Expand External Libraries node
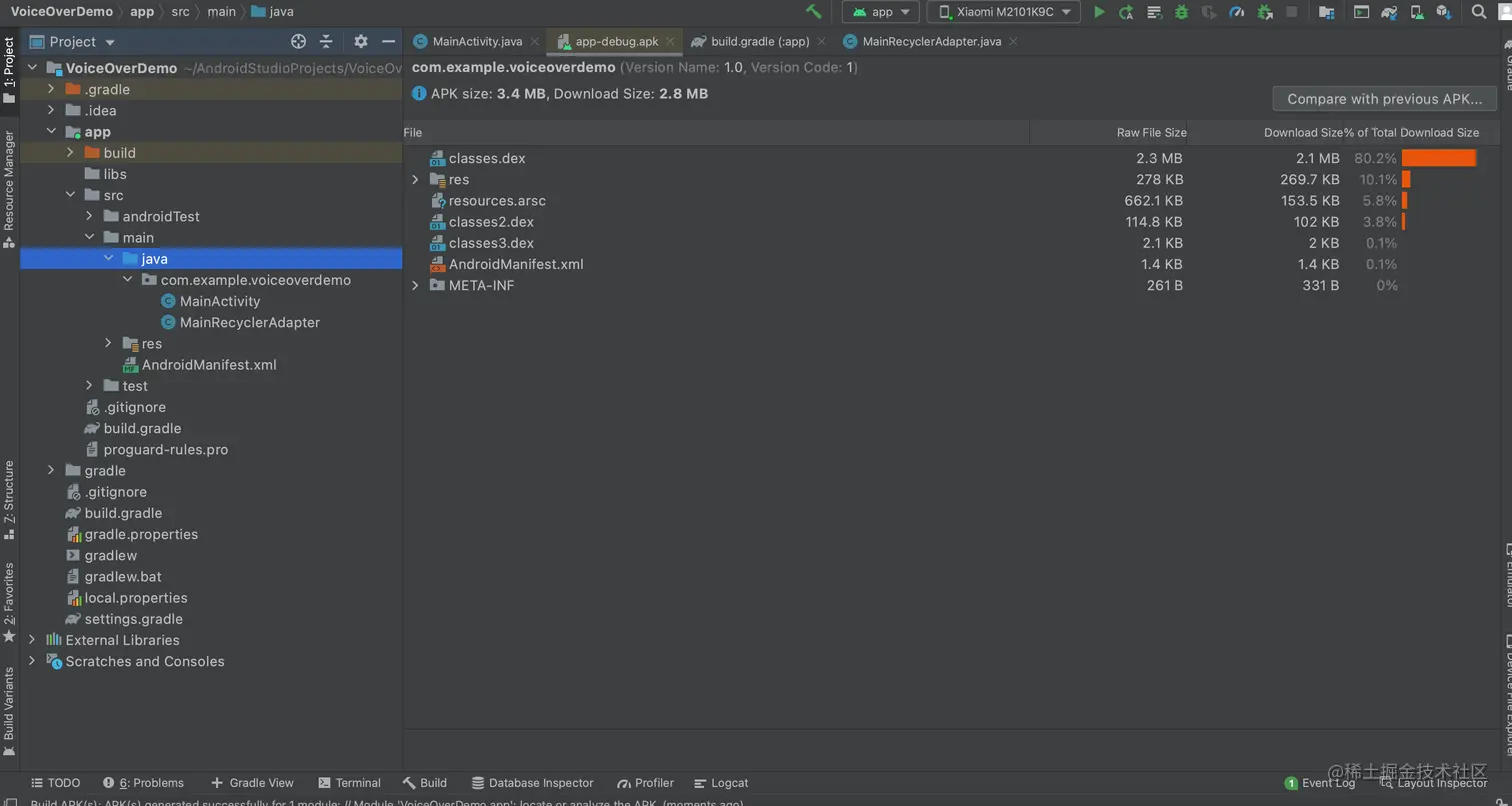1512x806 pixels. pos(32,641)
